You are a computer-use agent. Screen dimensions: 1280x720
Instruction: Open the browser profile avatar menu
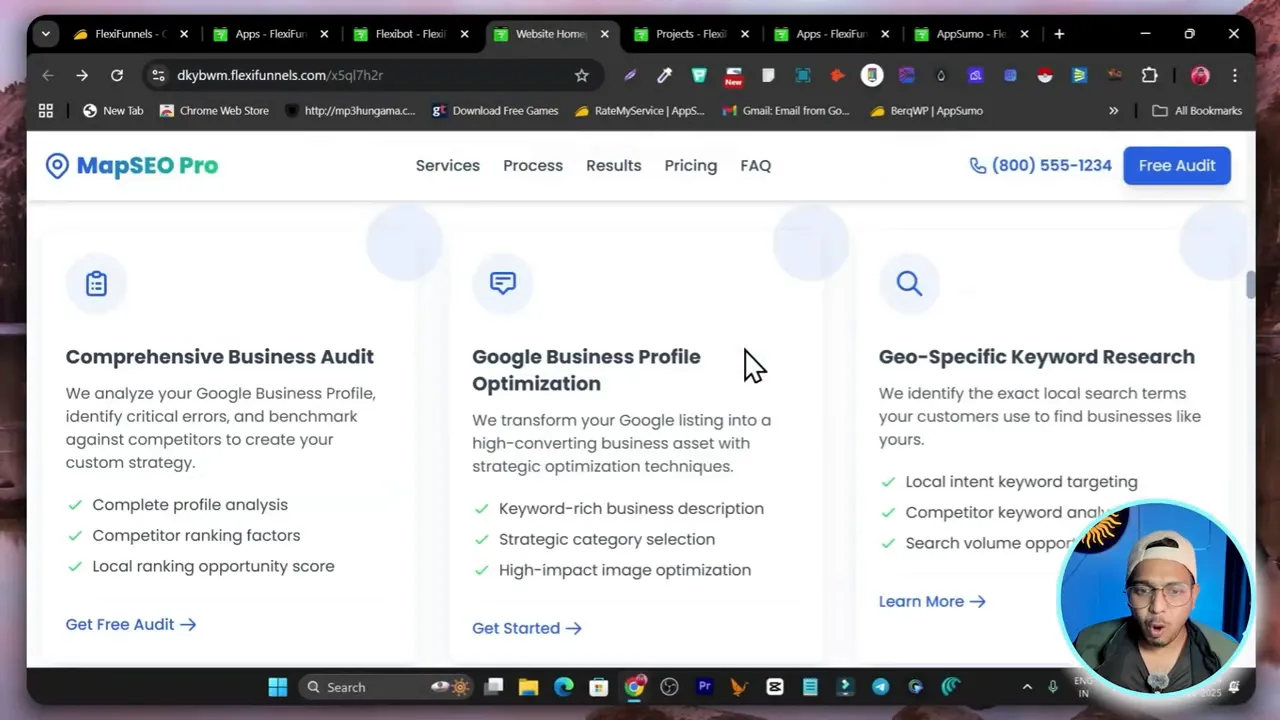point(1199,75)
